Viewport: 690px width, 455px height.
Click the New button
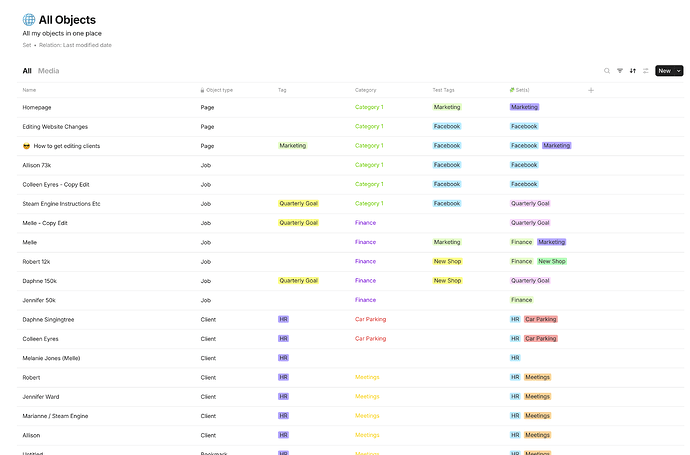click(x=665, y=71)
